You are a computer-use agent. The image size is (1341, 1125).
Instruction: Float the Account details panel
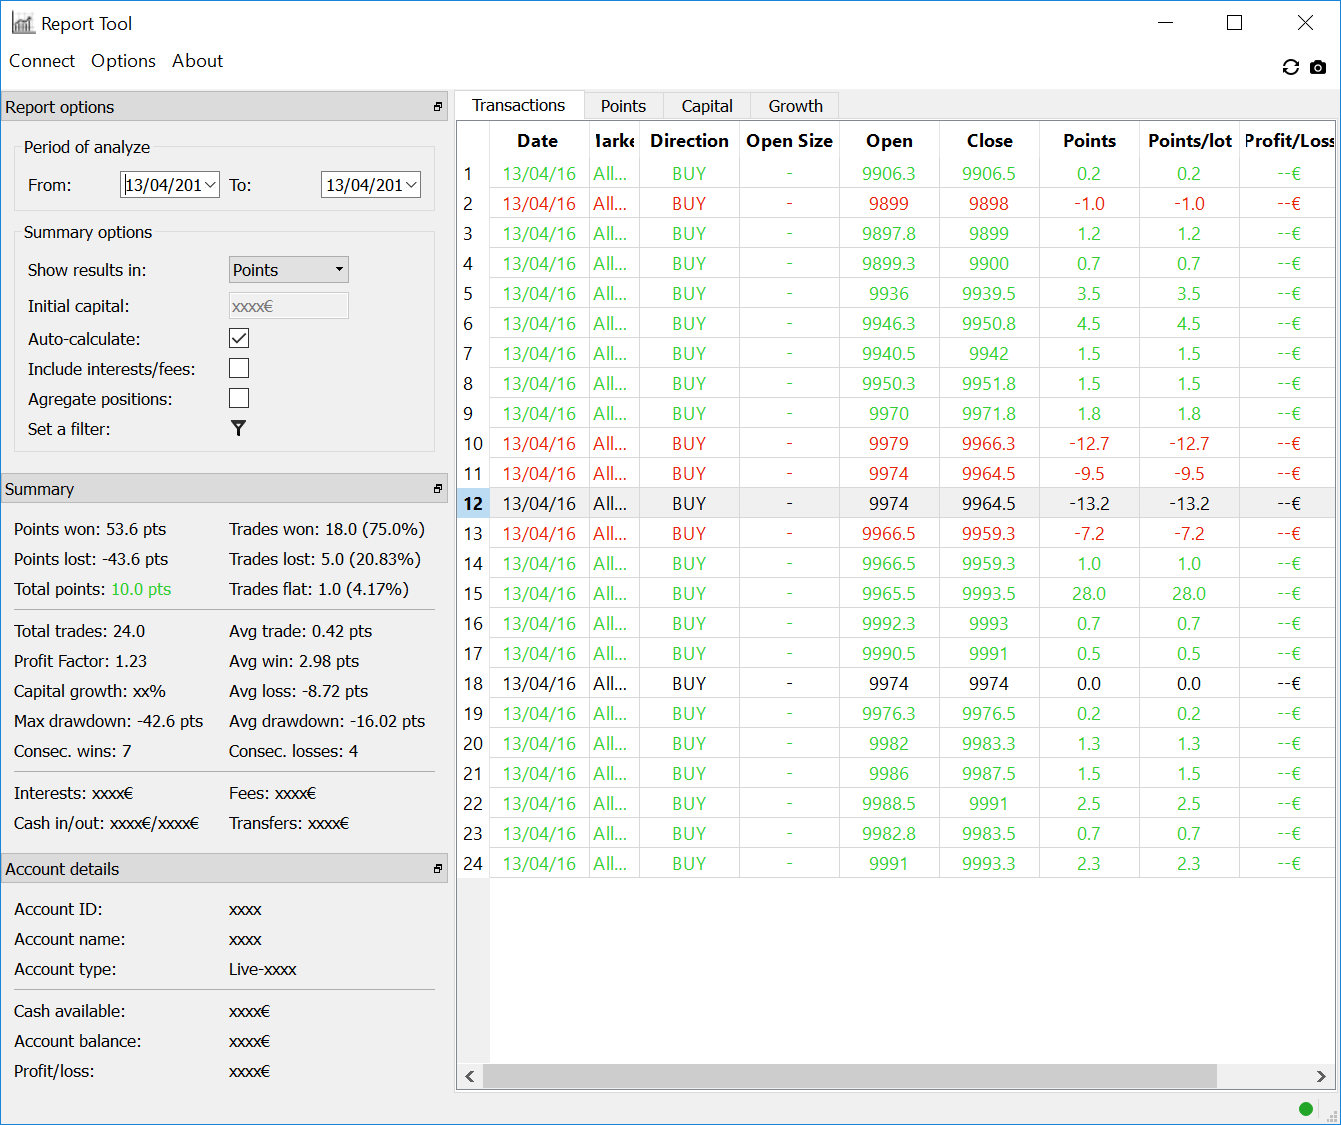[437, 869]
